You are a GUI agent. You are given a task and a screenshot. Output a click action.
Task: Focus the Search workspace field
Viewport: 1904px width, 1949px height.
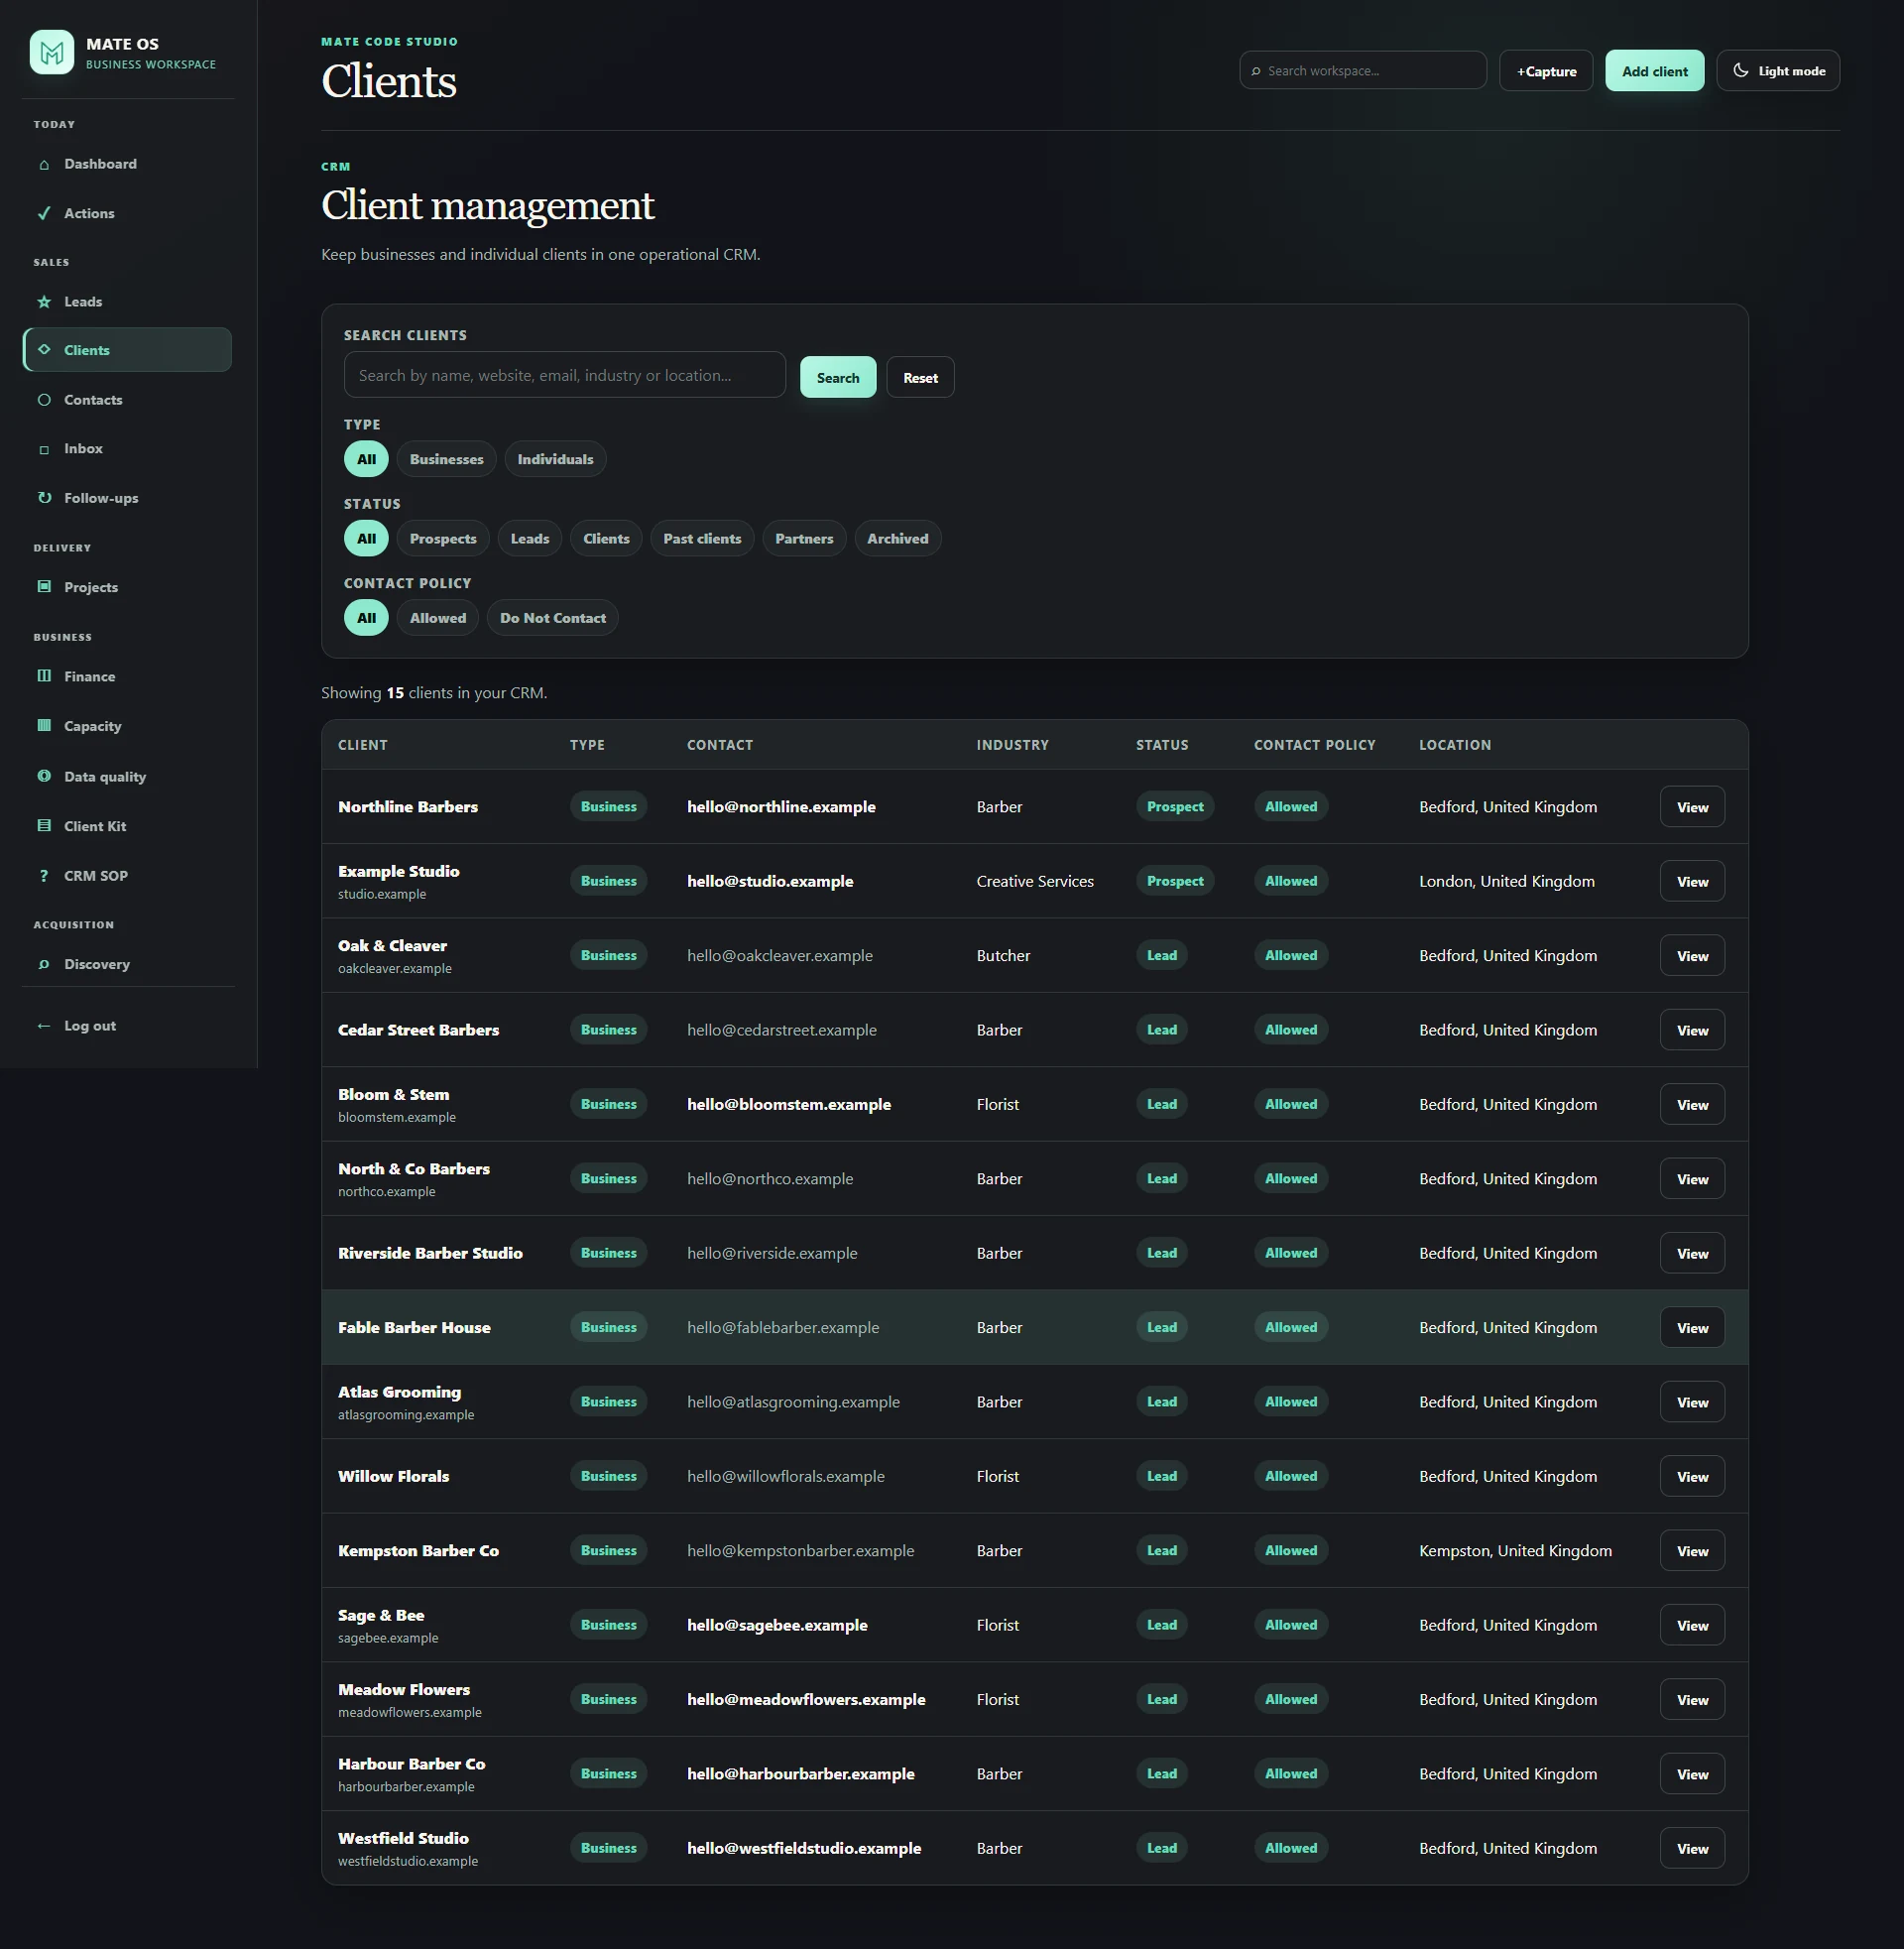coord(1363,71)
